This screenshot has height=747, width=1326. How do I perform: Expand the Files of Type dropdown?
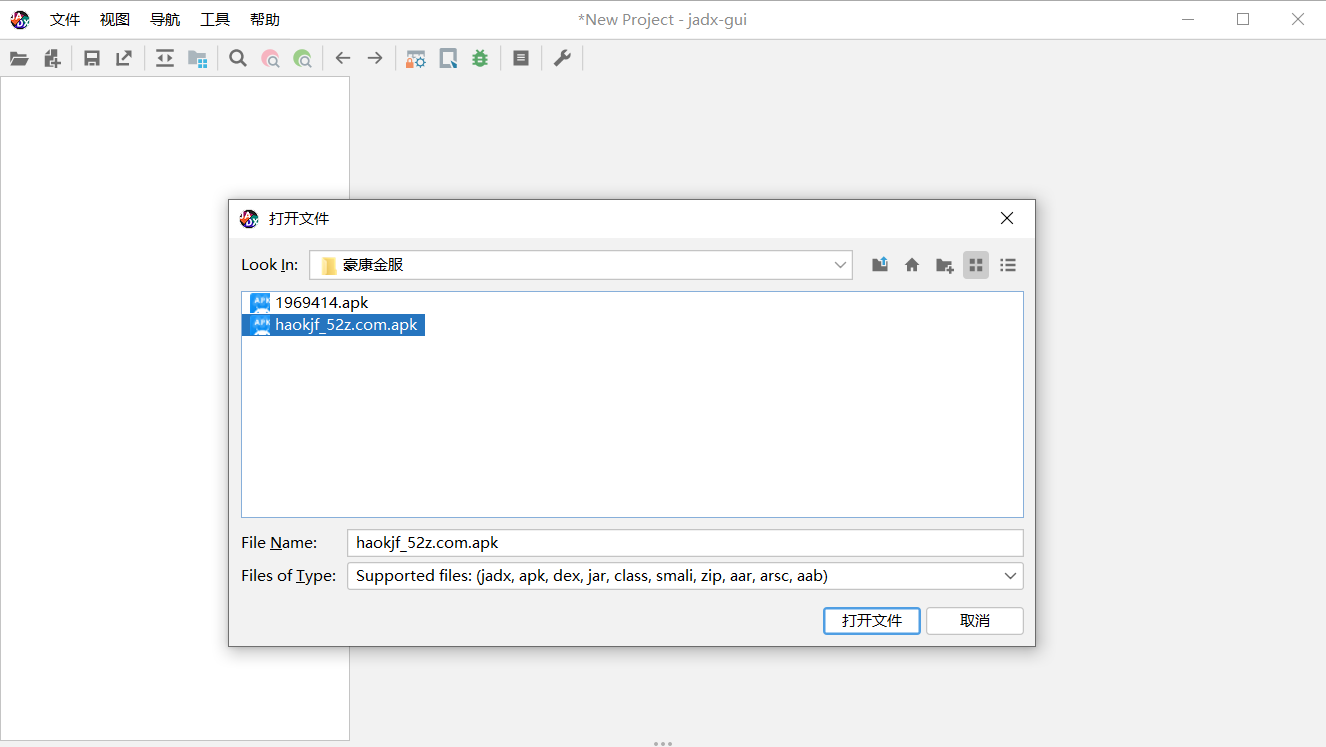click(1011, 576)
